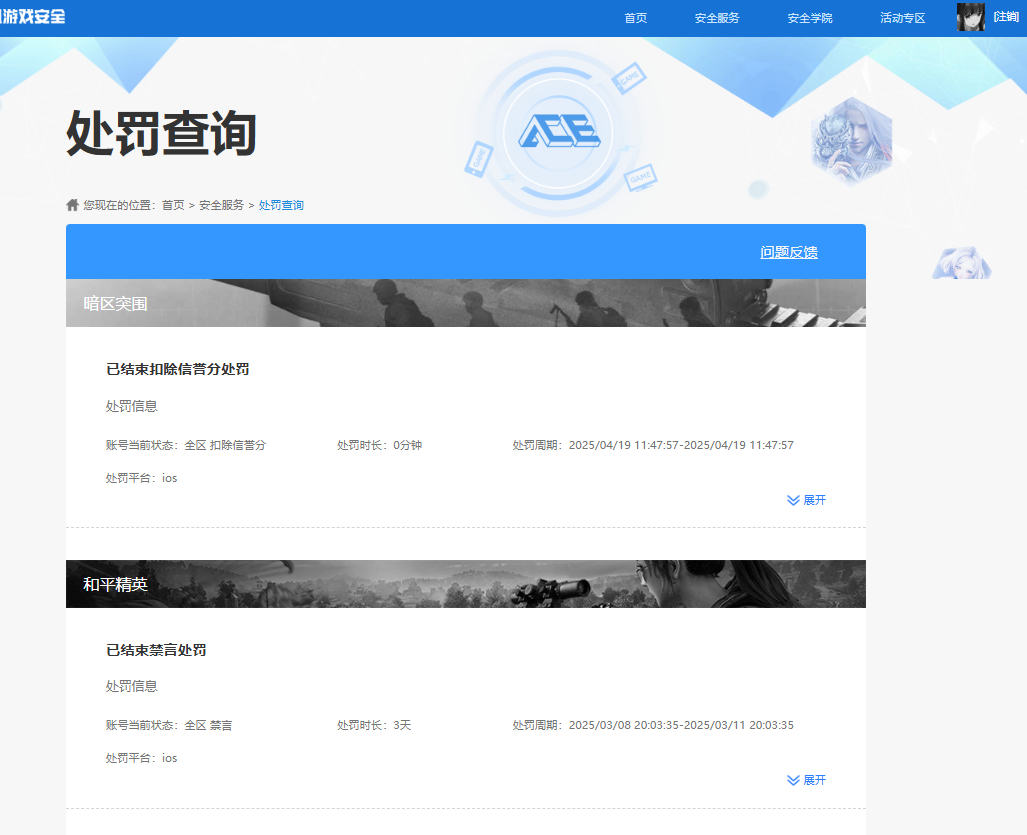Log out via the 注销 link
This screenshot has width=1027, height=835.
click(1005, 17)
